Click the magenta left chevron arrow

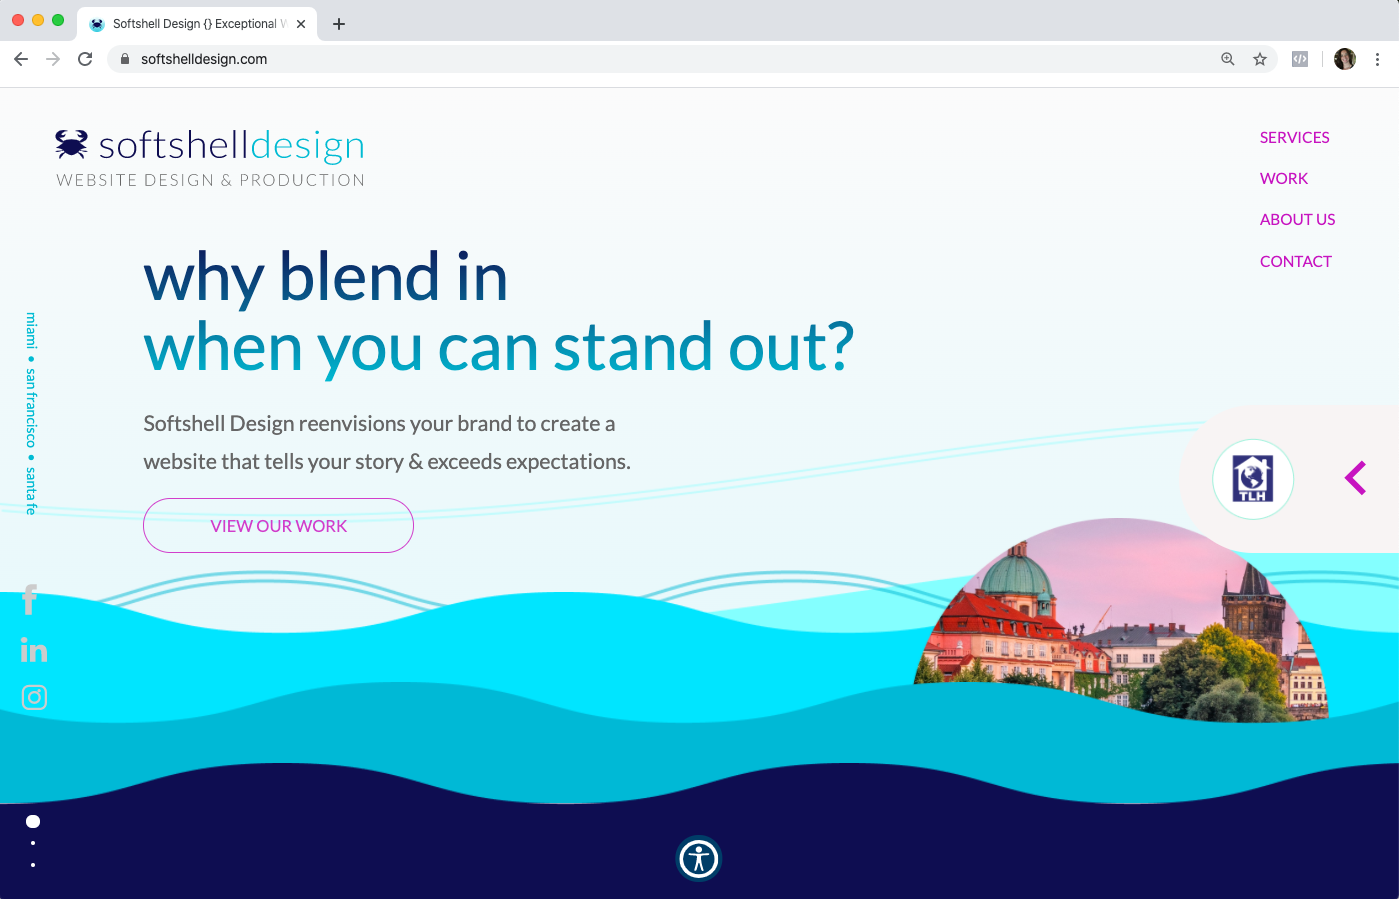(1356, 478)
